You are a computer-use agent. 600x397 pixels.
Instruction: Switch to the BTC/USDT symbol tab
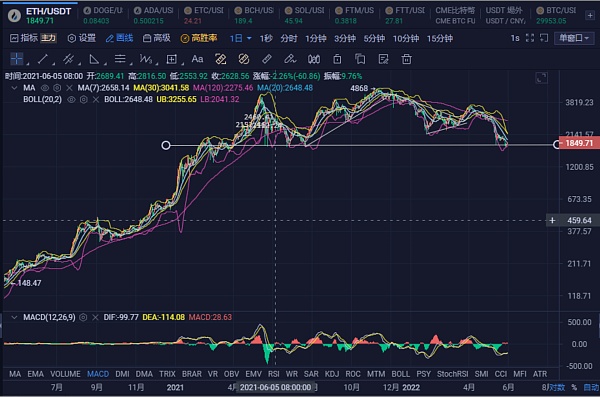click(x=557, y=15)
